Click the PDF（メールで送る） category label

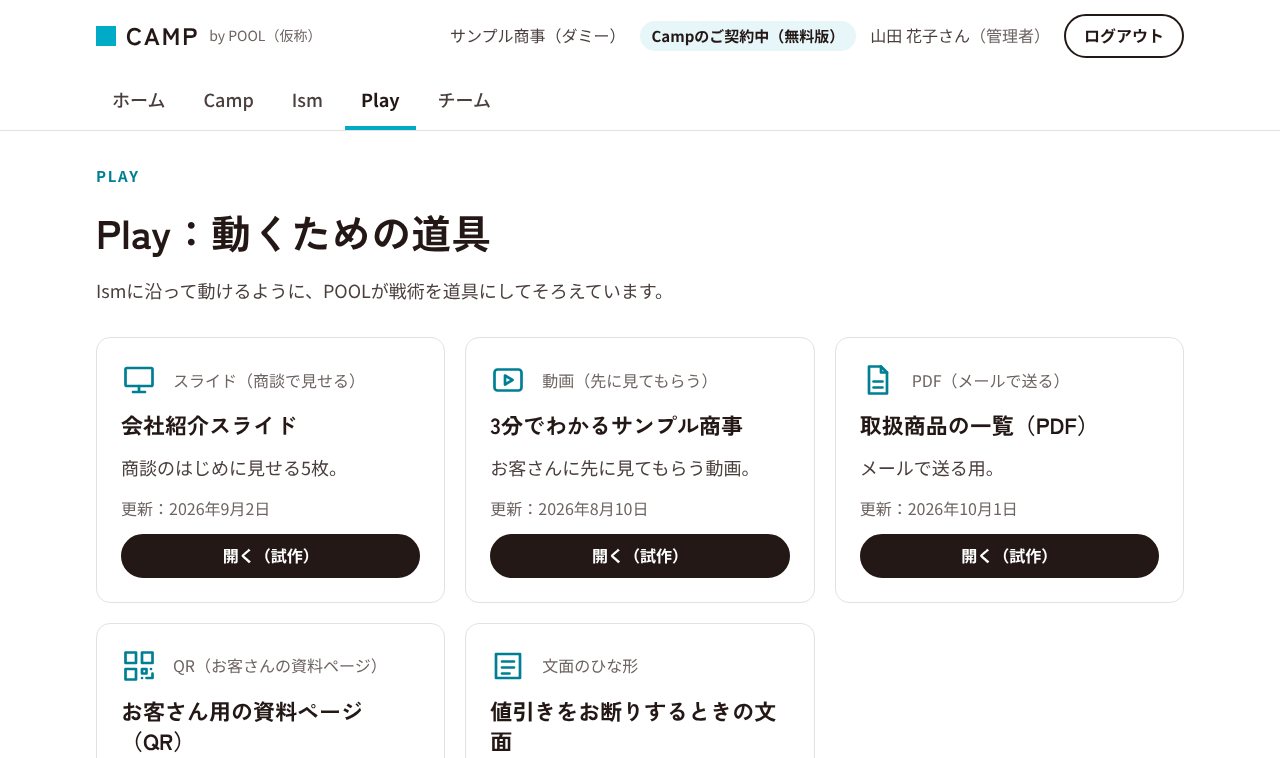(991, 381)
